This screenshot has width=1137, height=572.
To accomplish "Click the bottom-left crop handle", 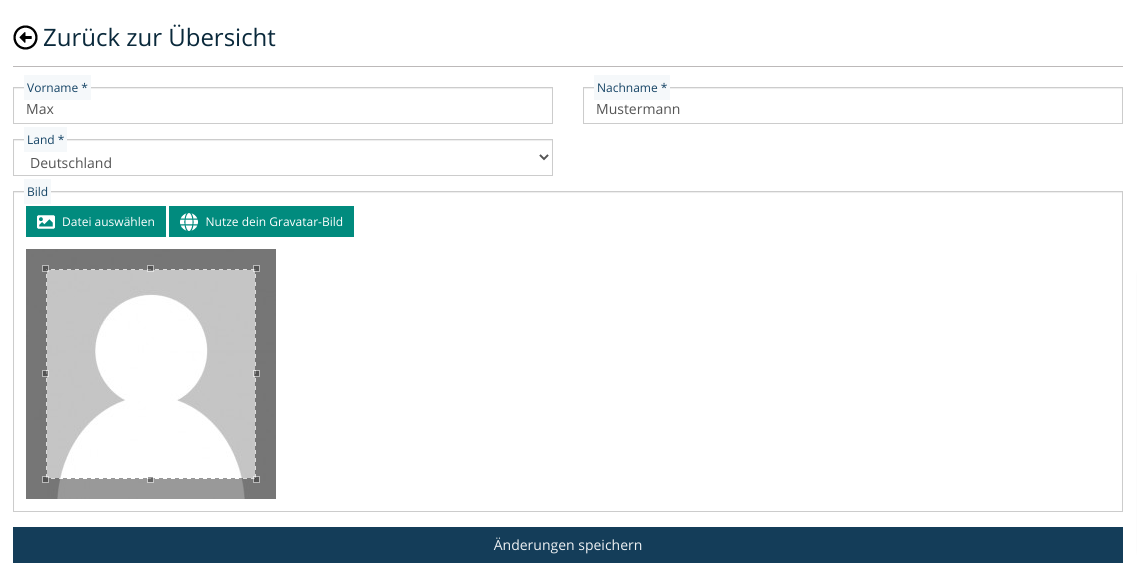I will (46, 479).
